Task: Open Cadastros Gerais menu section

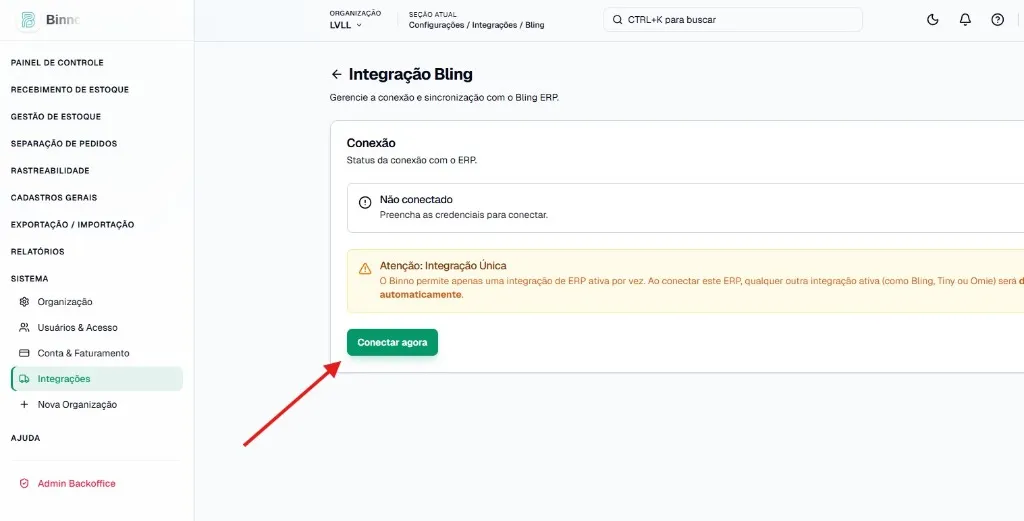Action: point(54,198)
